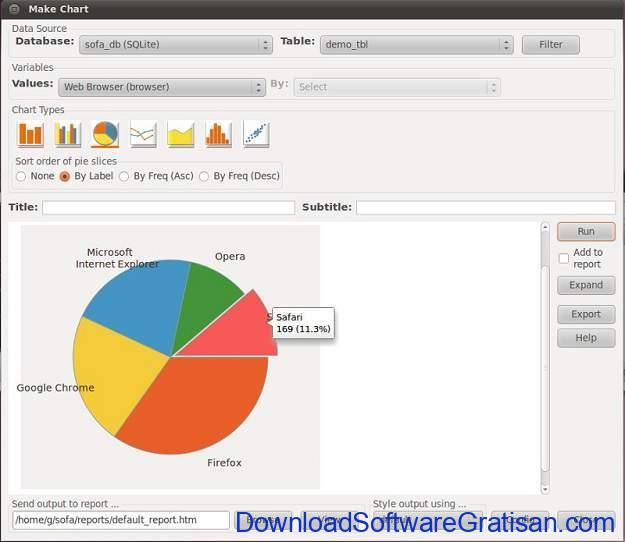Screen dimensions: 625x542
Task: Select the scatterplot chart type icon
Action: tap(256, 134)
